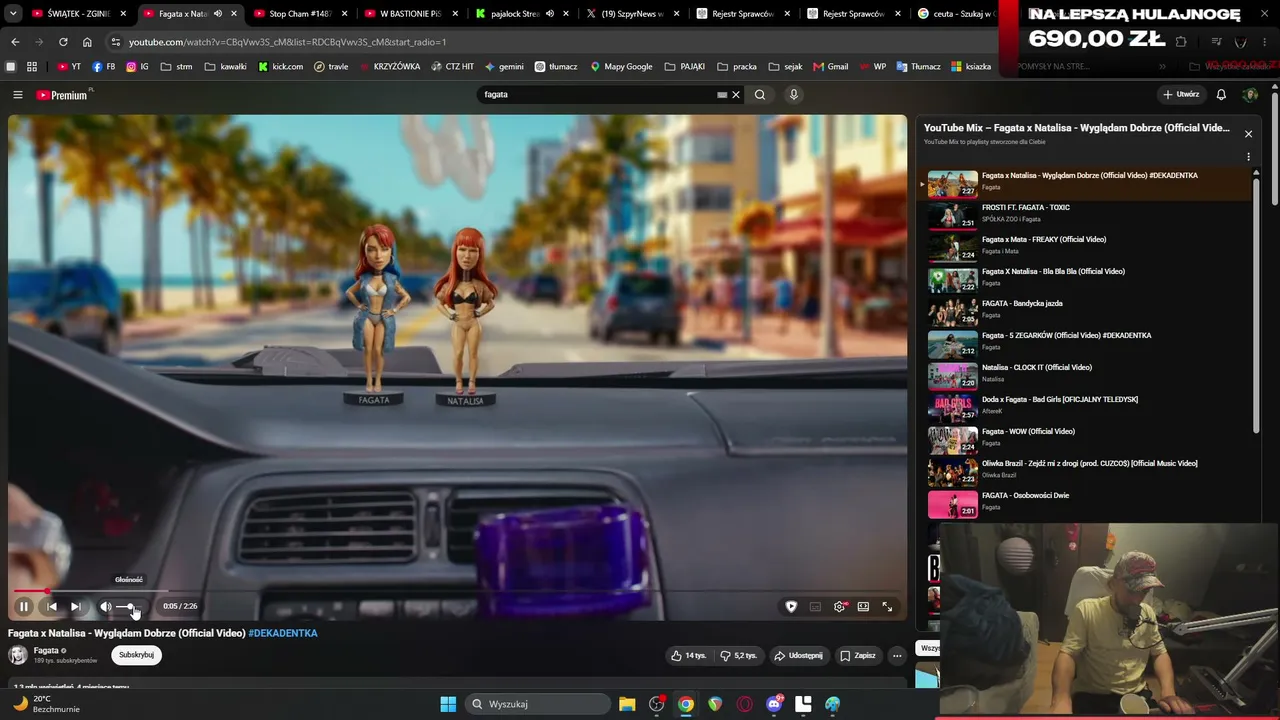Open the Fagata channel avatar

pos(18,655)
